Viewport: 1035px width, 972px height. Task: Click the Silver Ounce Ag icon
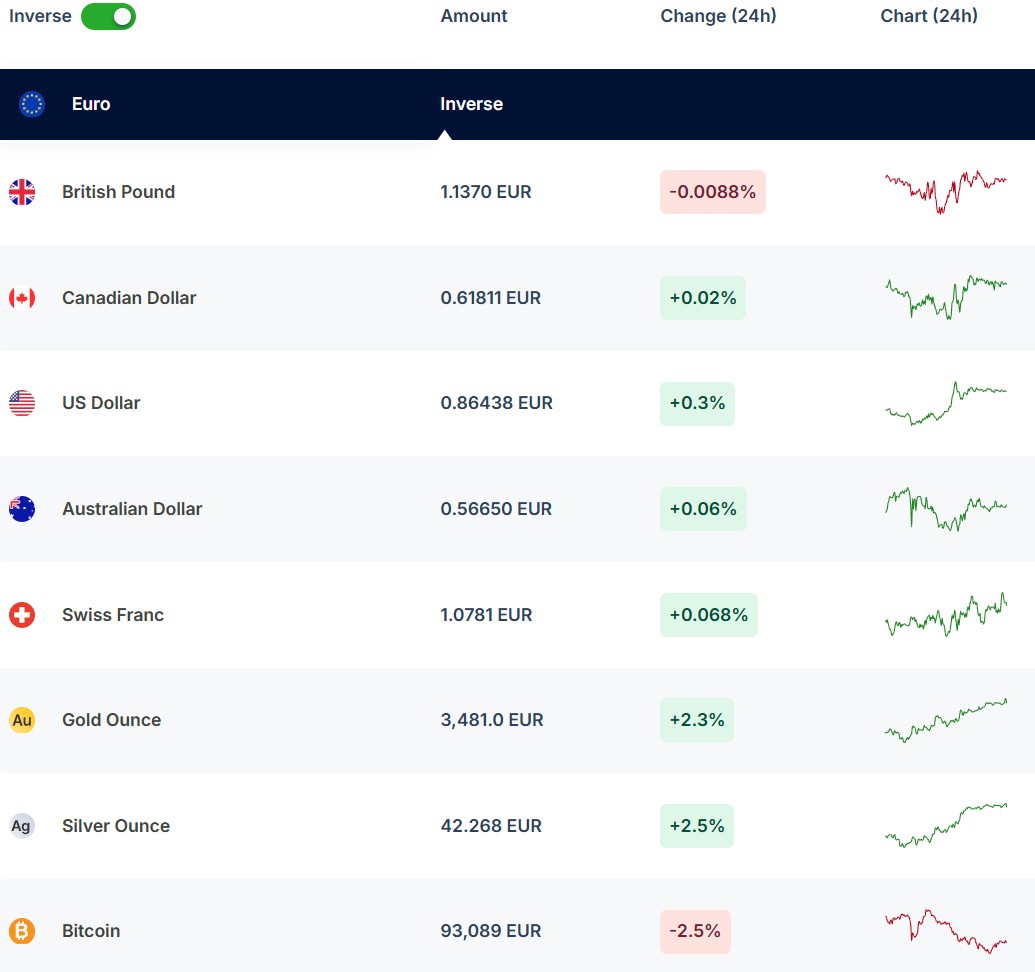coord(22,826)
